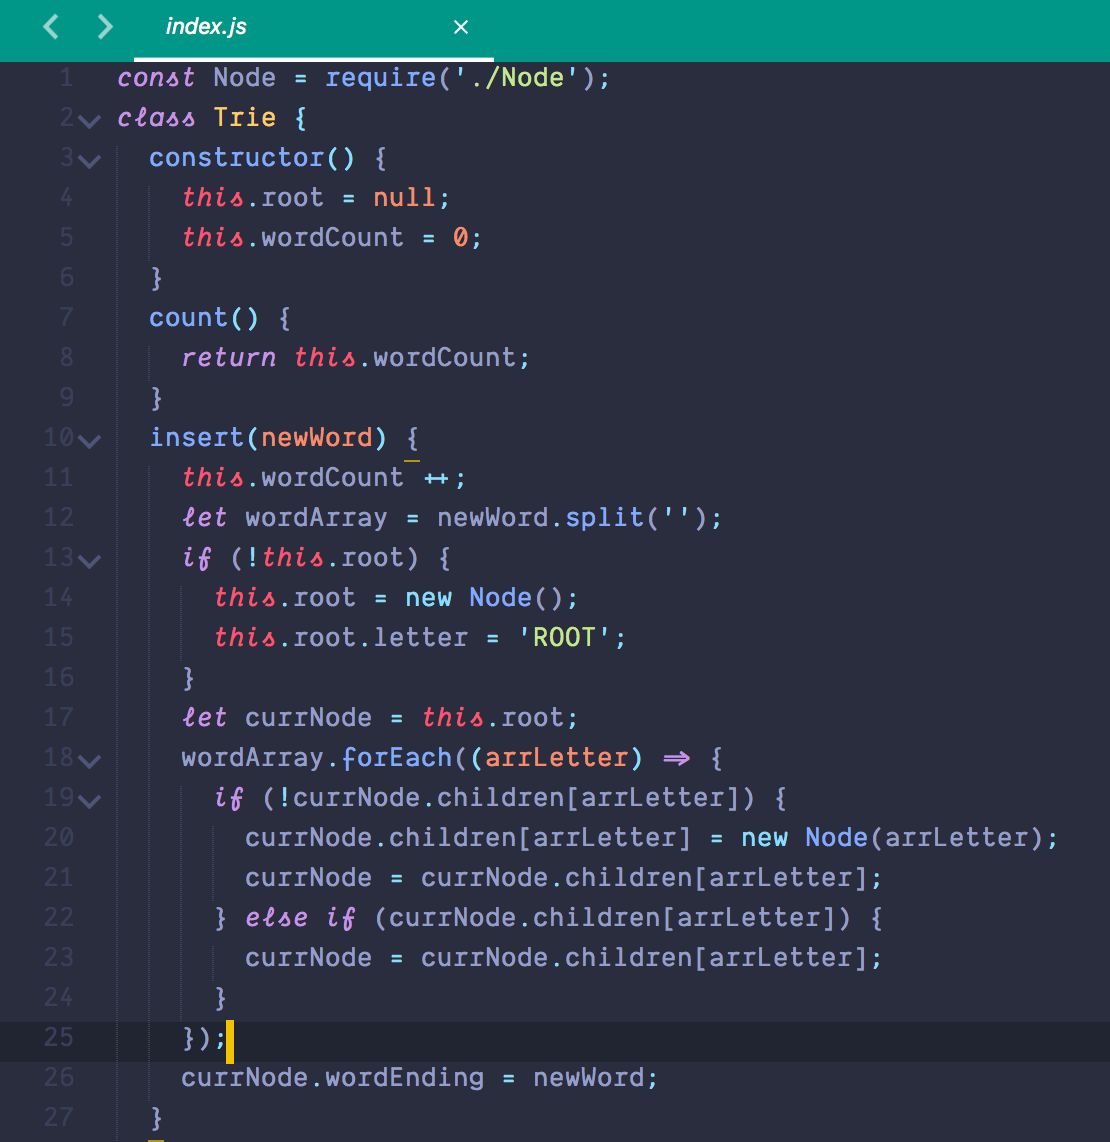Collapse the class Trie fold arrow
This screenshot has height=1142, width=1110.
(x=90, y=122)
